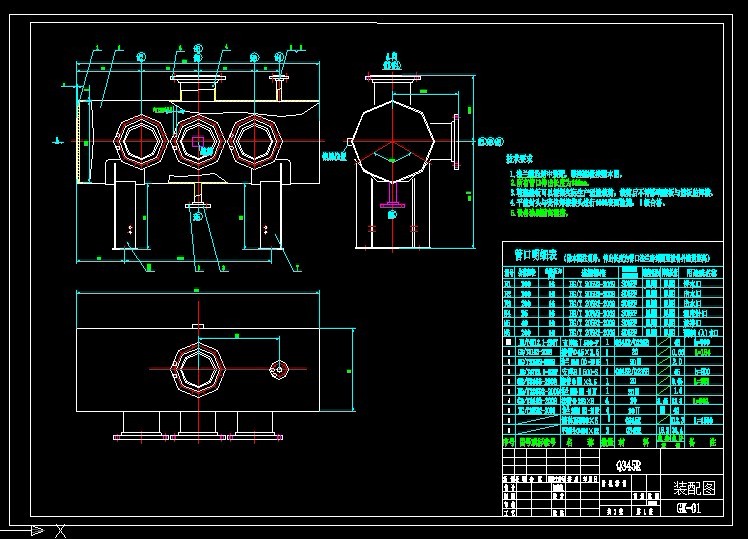The height and width of the screenshot is (539, 748).
Task: Select the side-view right-hand nozzle flange
Action: pos(456,141)
